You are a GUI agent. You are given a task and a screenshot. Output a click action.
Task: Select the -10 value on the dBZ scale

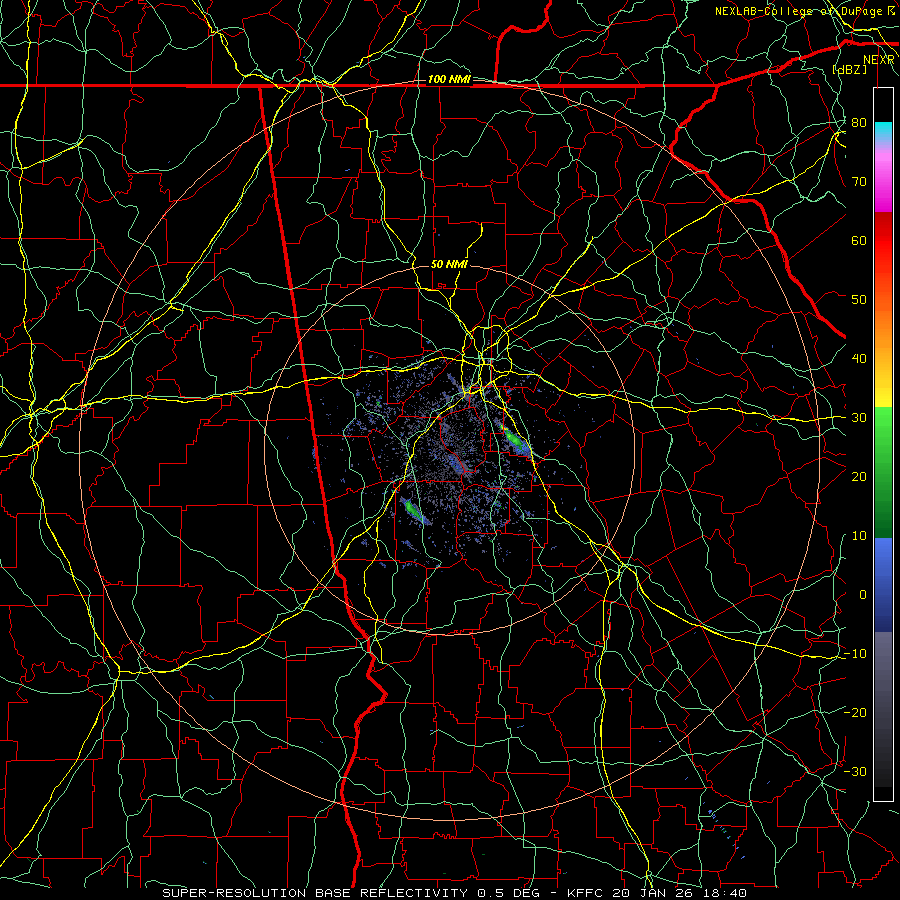[855, 654]
